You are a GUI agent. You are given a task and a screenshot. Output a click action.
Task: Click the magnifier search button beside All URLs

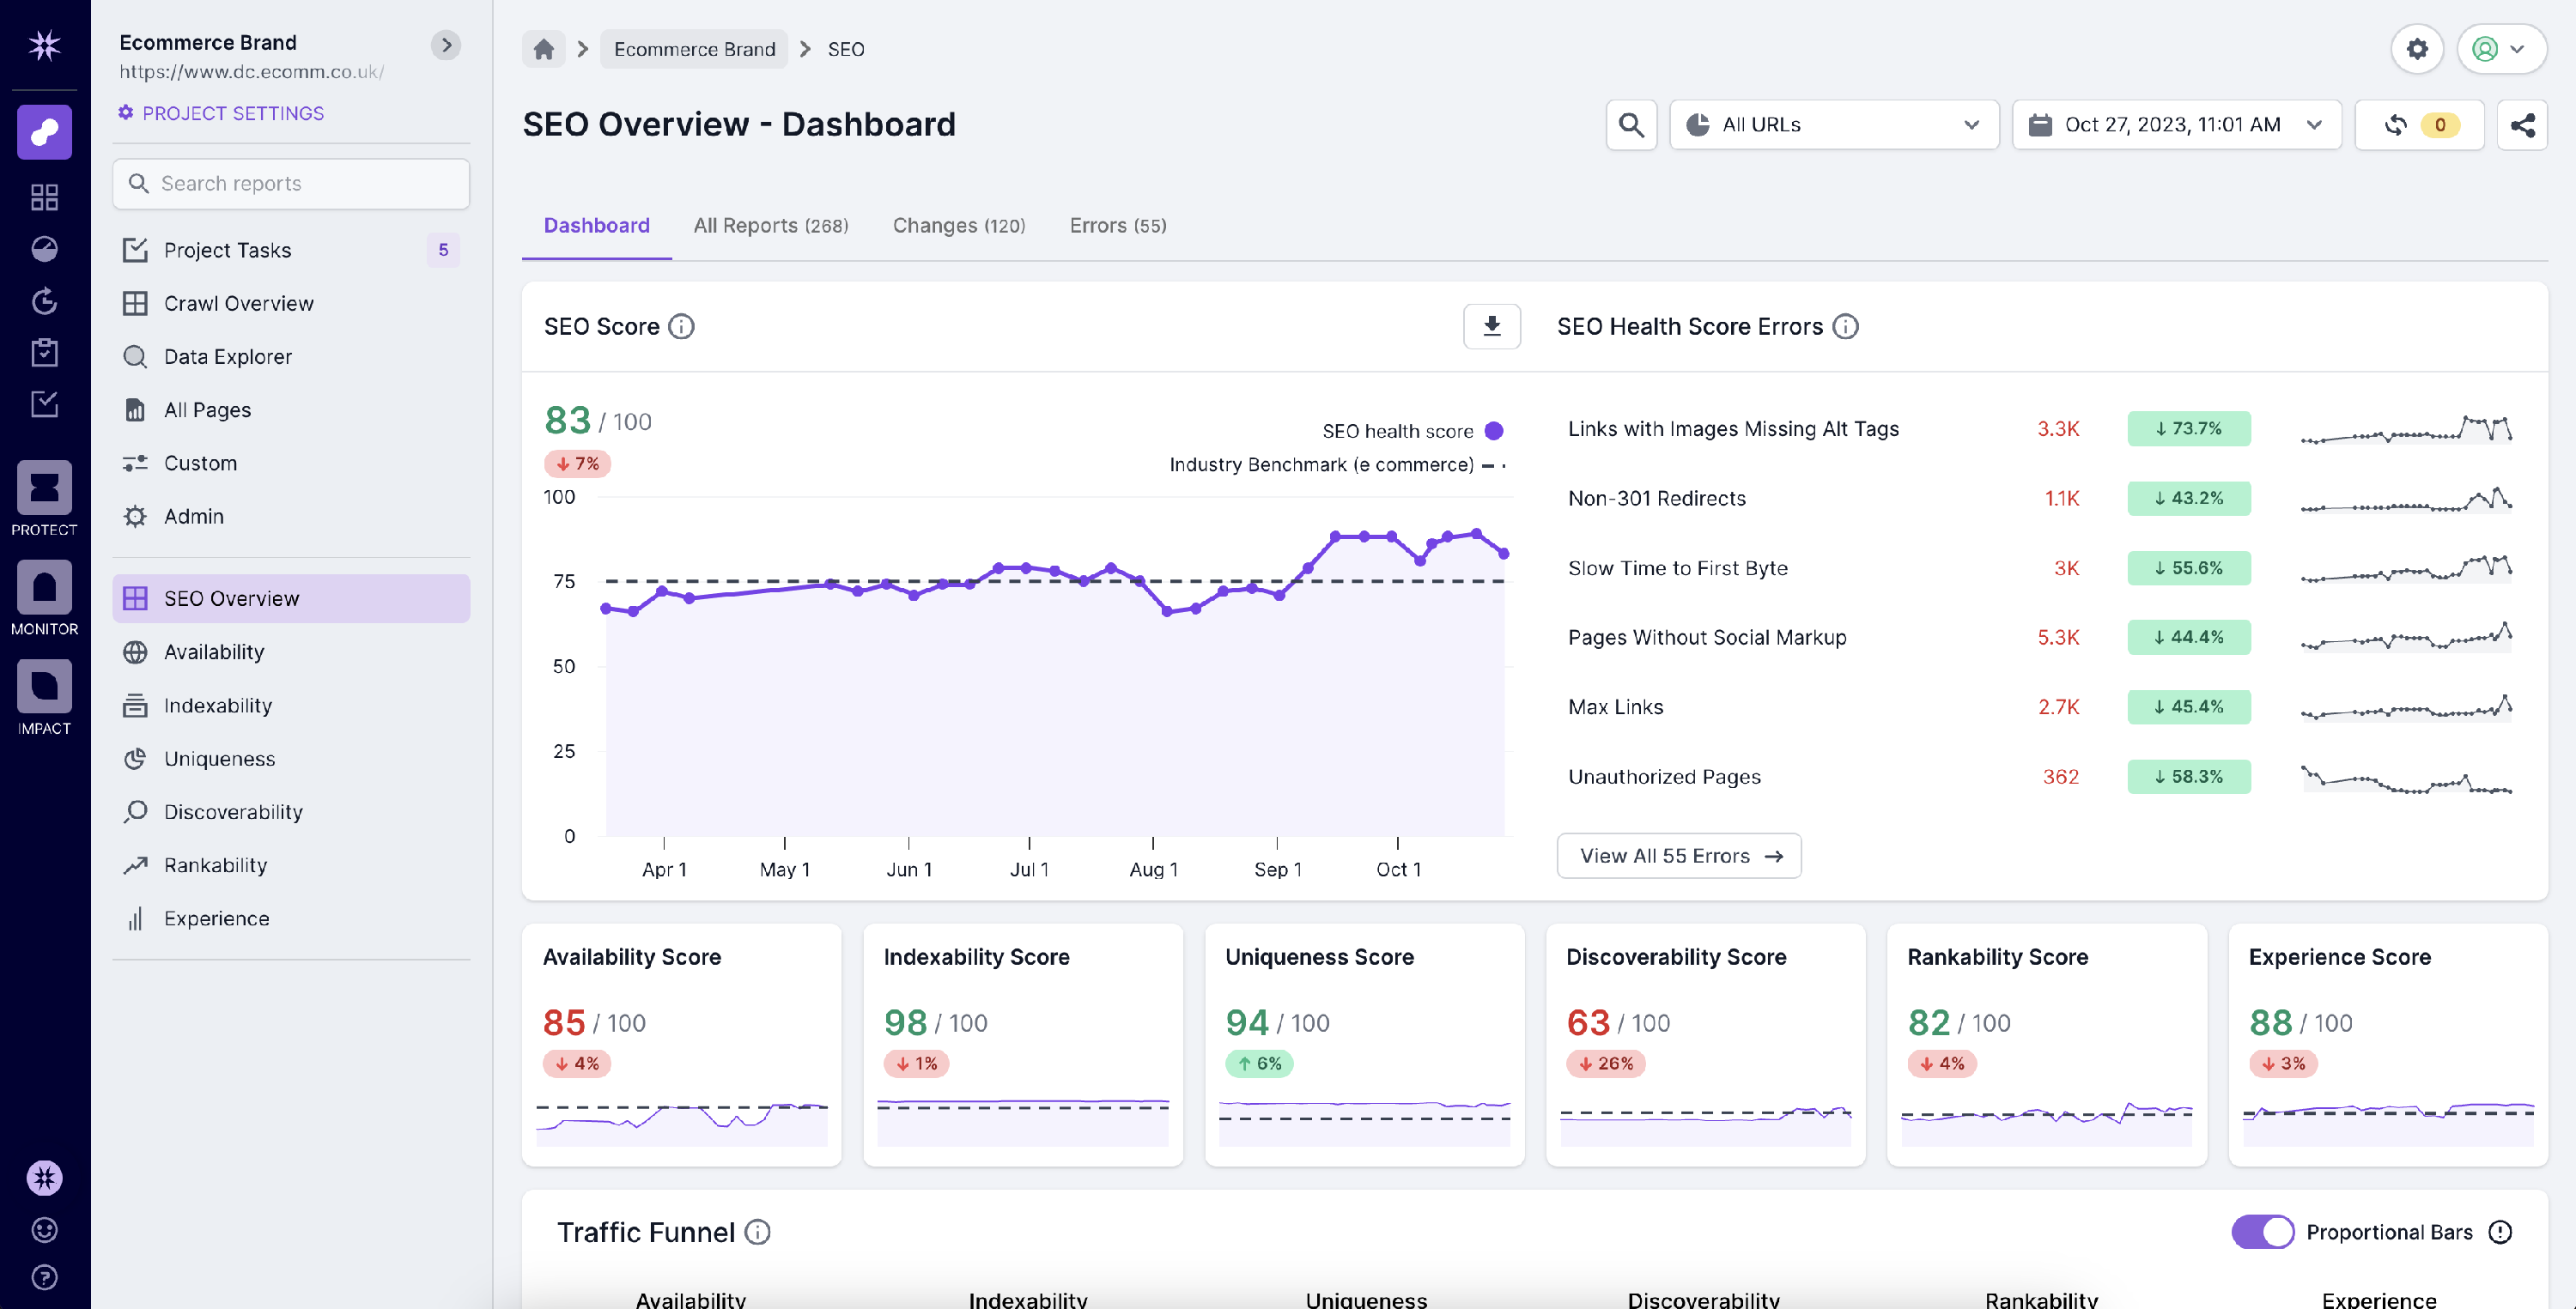click(1631, 125)
